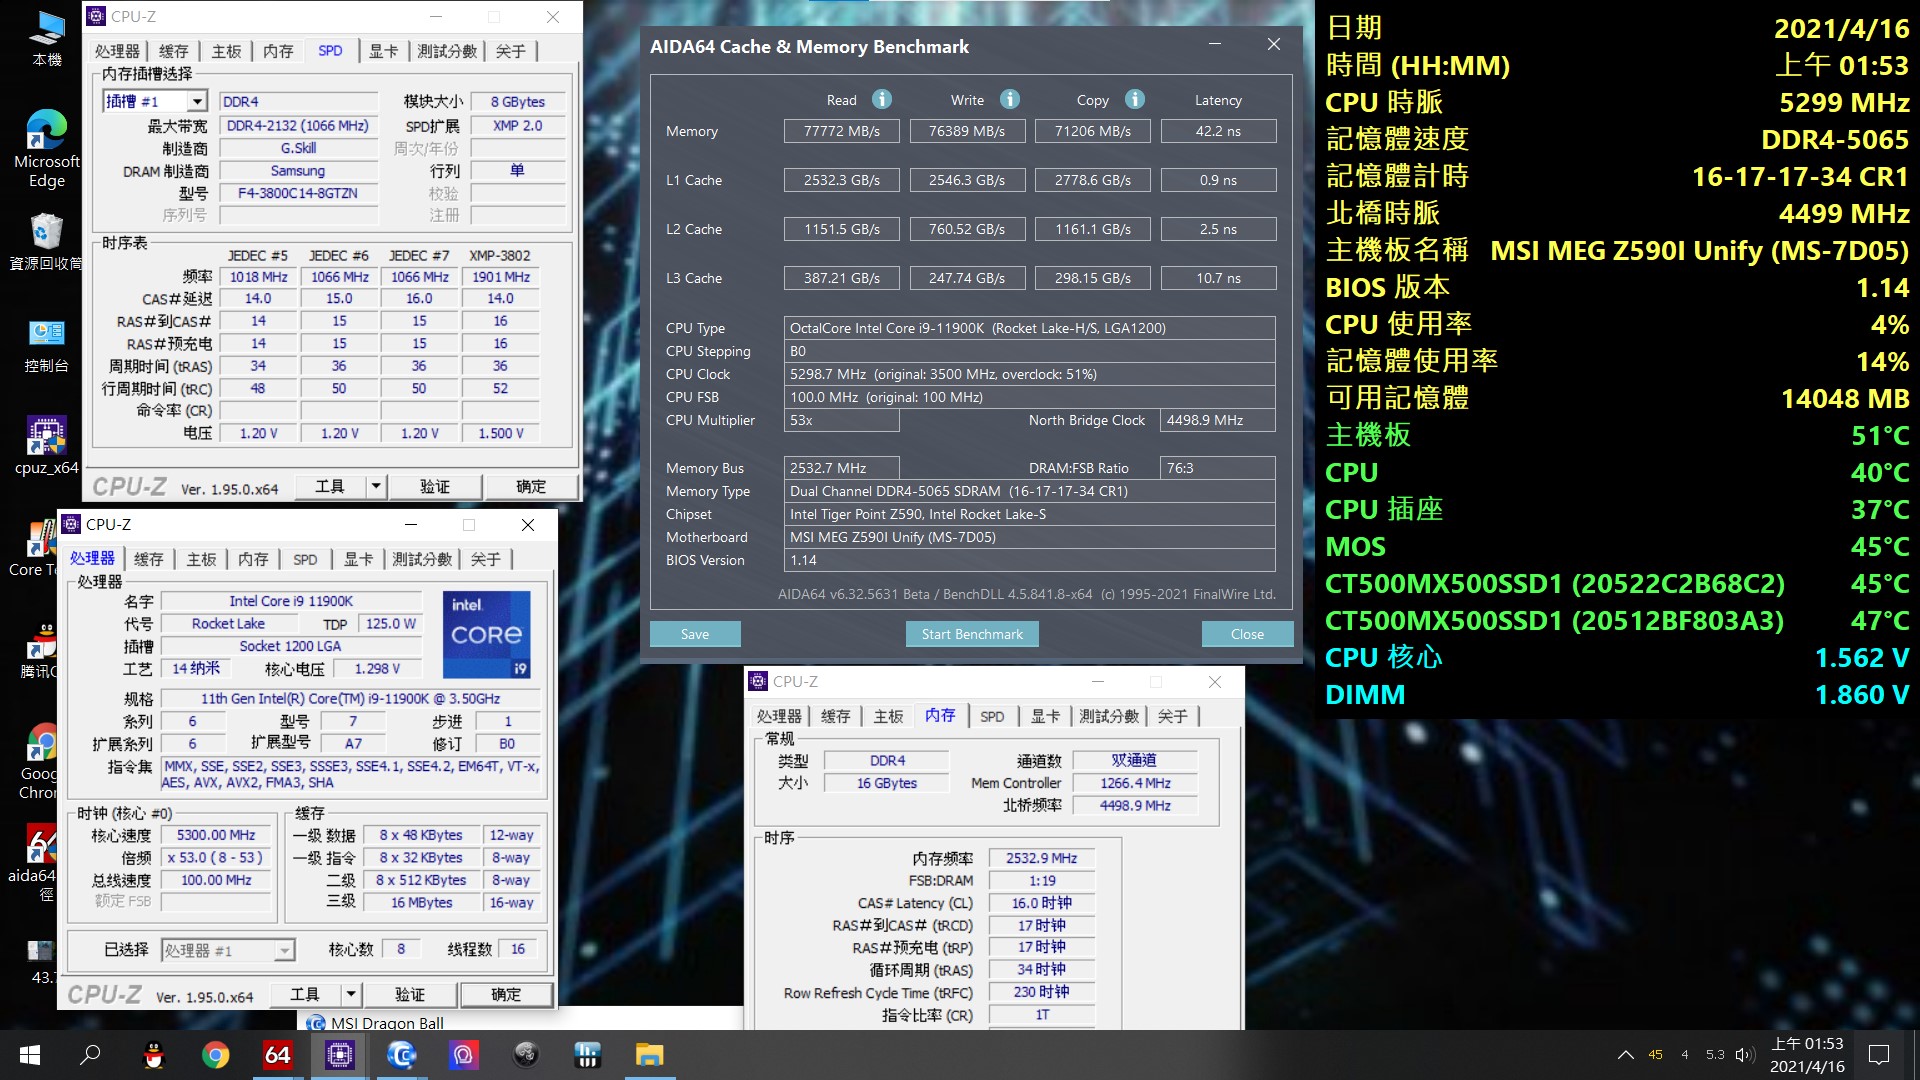The image size is (1920, 1080).
Task: Switch to CPU-Z in the taskbar
Action: [x=339, y=1055]
